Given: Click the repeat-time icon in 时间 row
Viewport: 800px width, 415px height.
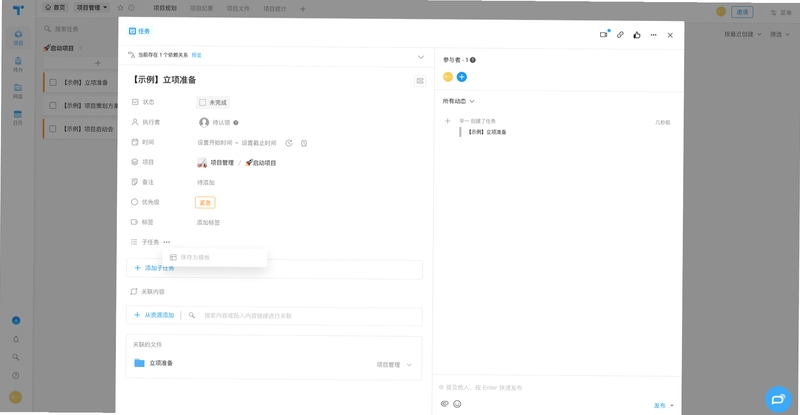Looking at the screenshot, I should coord(289,143).
